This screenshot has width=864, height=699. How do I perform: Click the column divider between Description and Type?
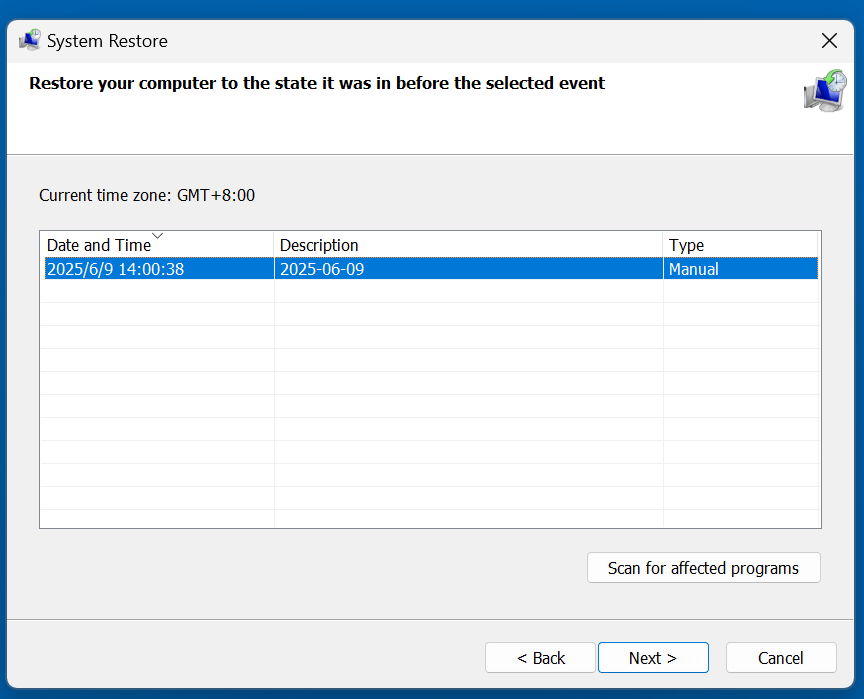coord(663,245)
